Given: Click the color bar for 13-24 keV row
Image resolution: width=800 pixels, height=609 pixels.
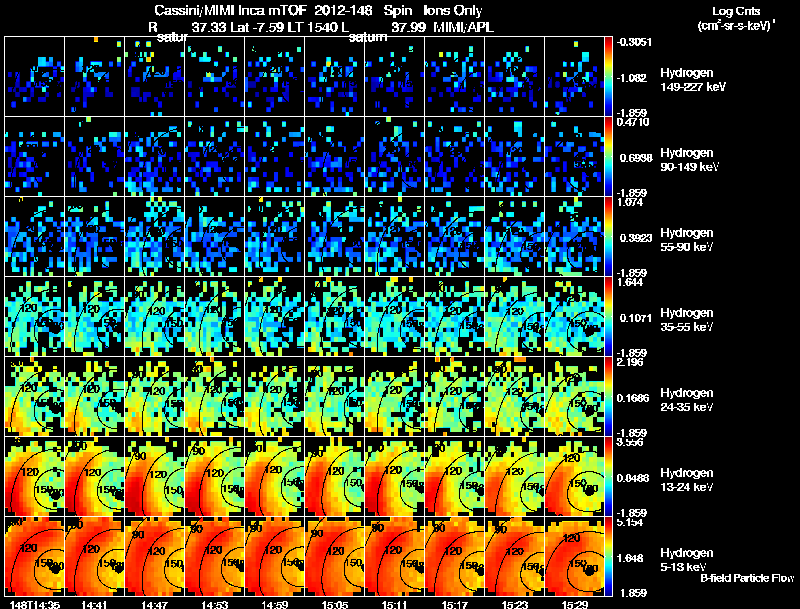Looking at the screenshot, I should 608,477.
